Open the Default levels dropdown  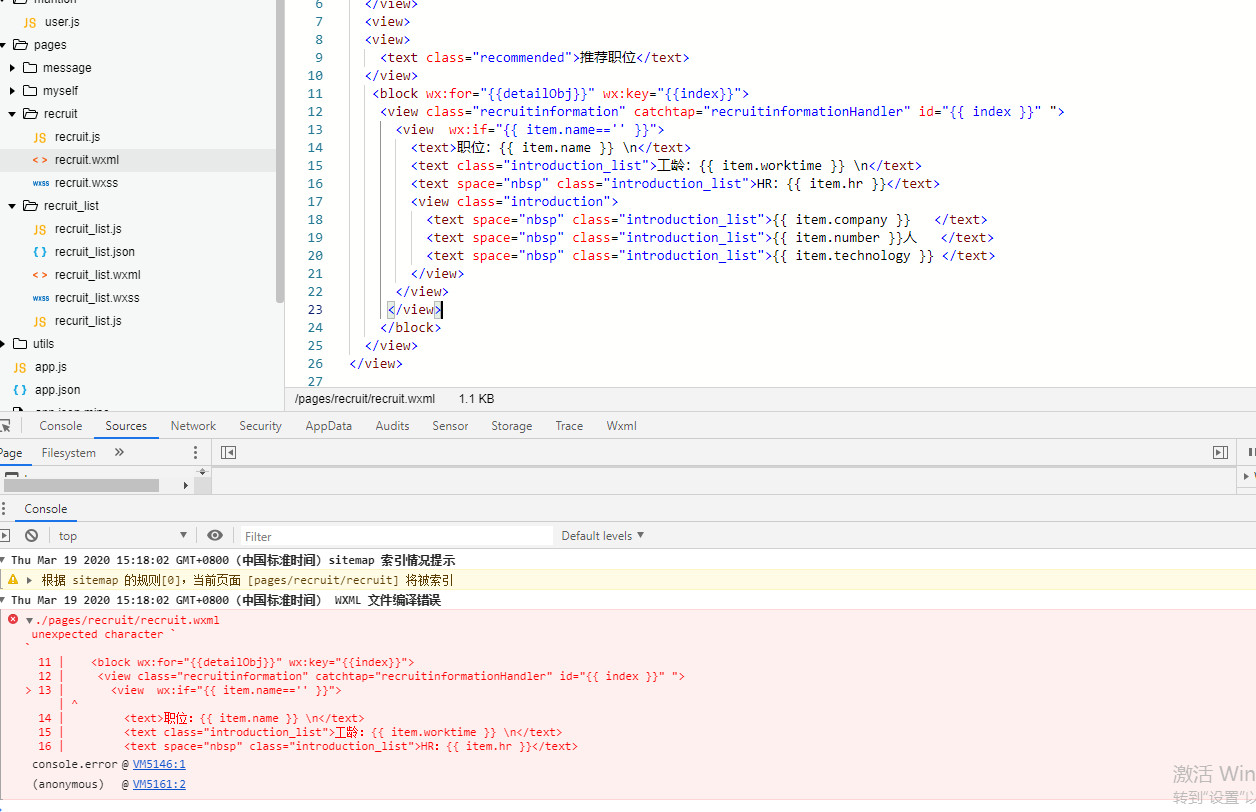tap(603, 536)
